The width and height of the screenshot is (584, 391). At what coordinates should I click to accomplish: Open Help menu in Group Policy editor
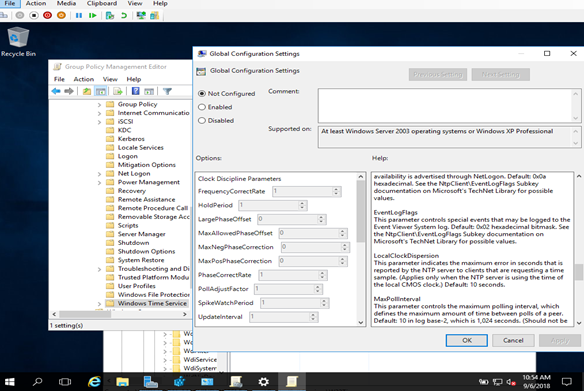pos(134,79)
